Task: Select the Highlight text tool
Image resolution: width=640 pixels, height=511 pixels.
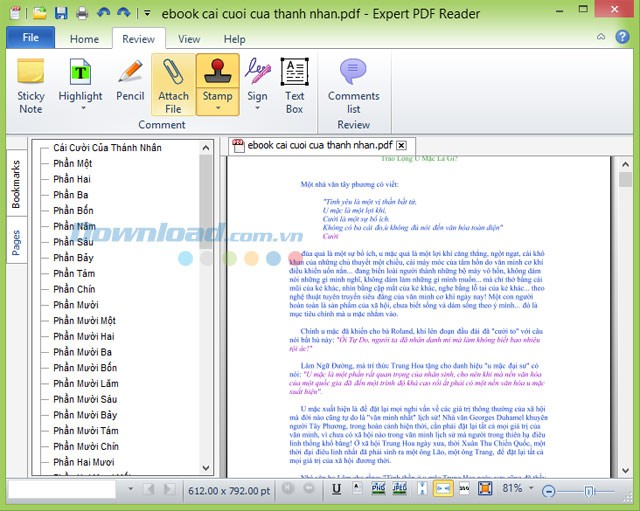Action: [80, 78]
